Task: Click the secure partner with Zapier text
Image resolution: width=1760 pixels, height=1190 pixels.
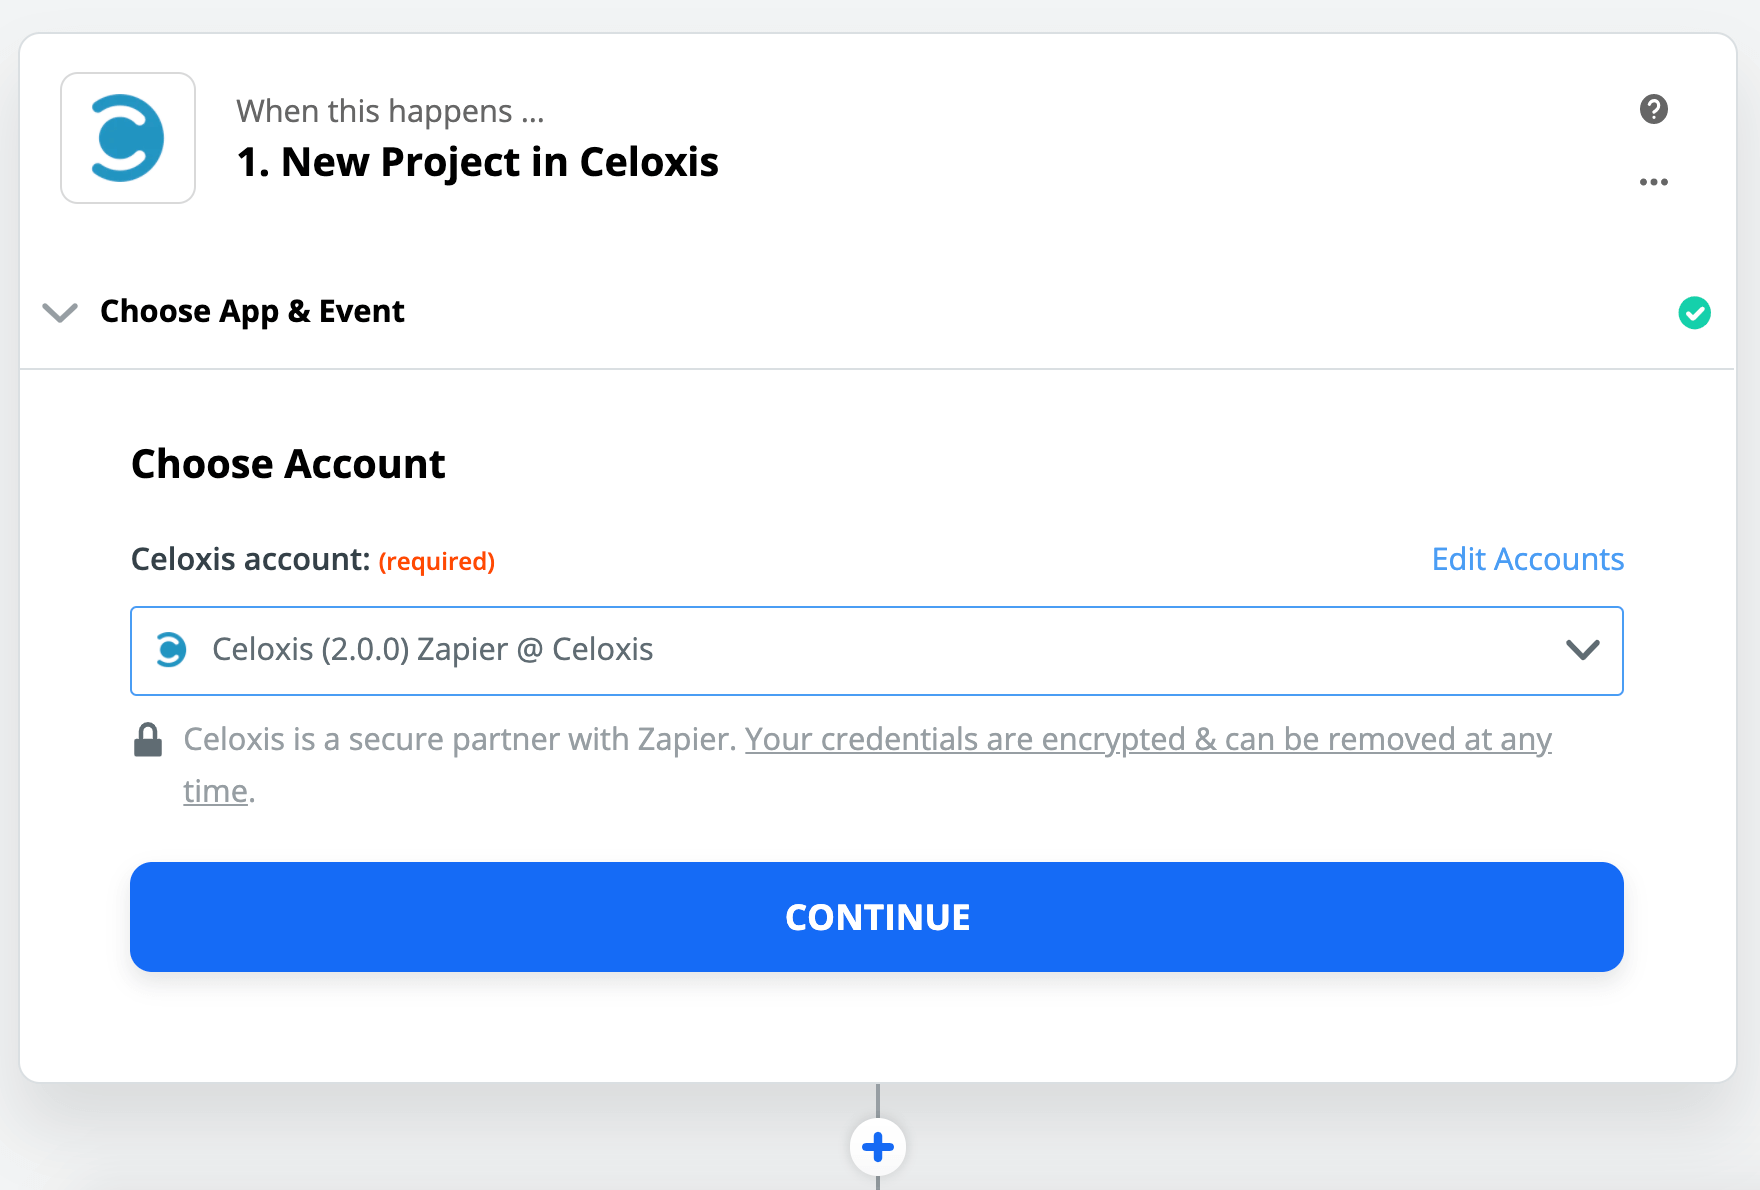Action: (460, 739)
